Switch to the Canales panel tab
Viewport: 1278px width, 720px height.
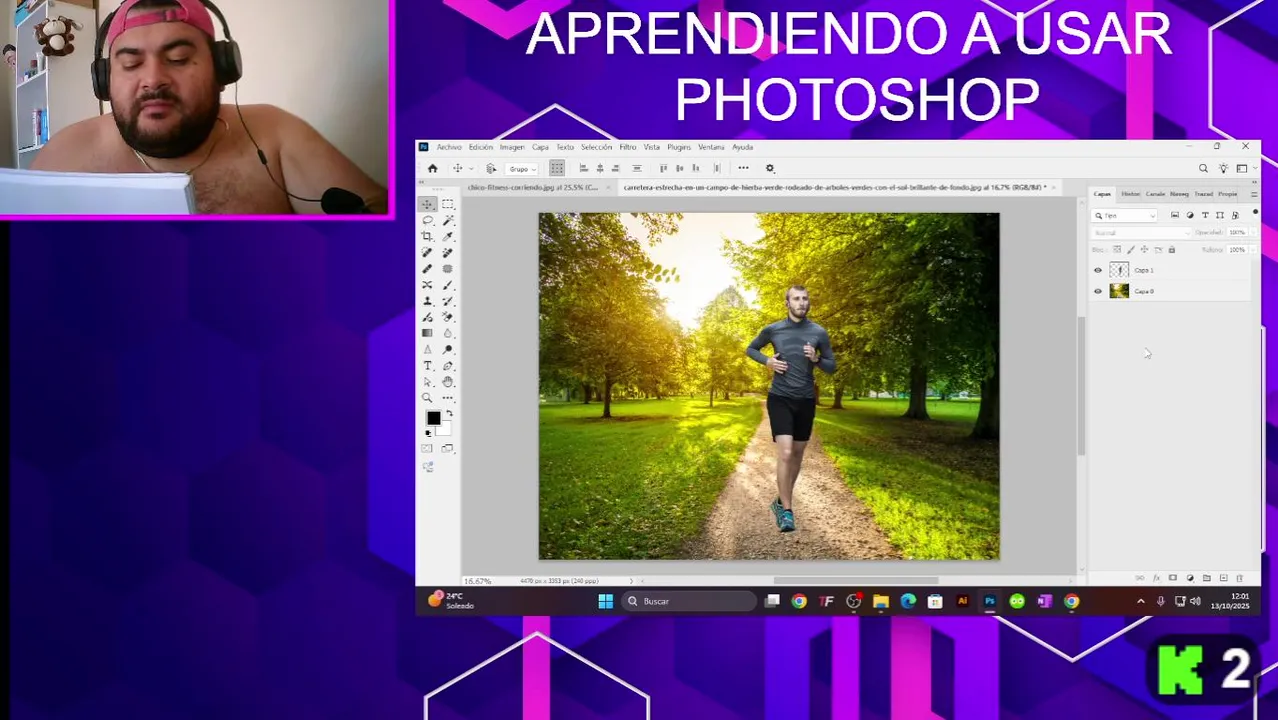coord(1155,194)
